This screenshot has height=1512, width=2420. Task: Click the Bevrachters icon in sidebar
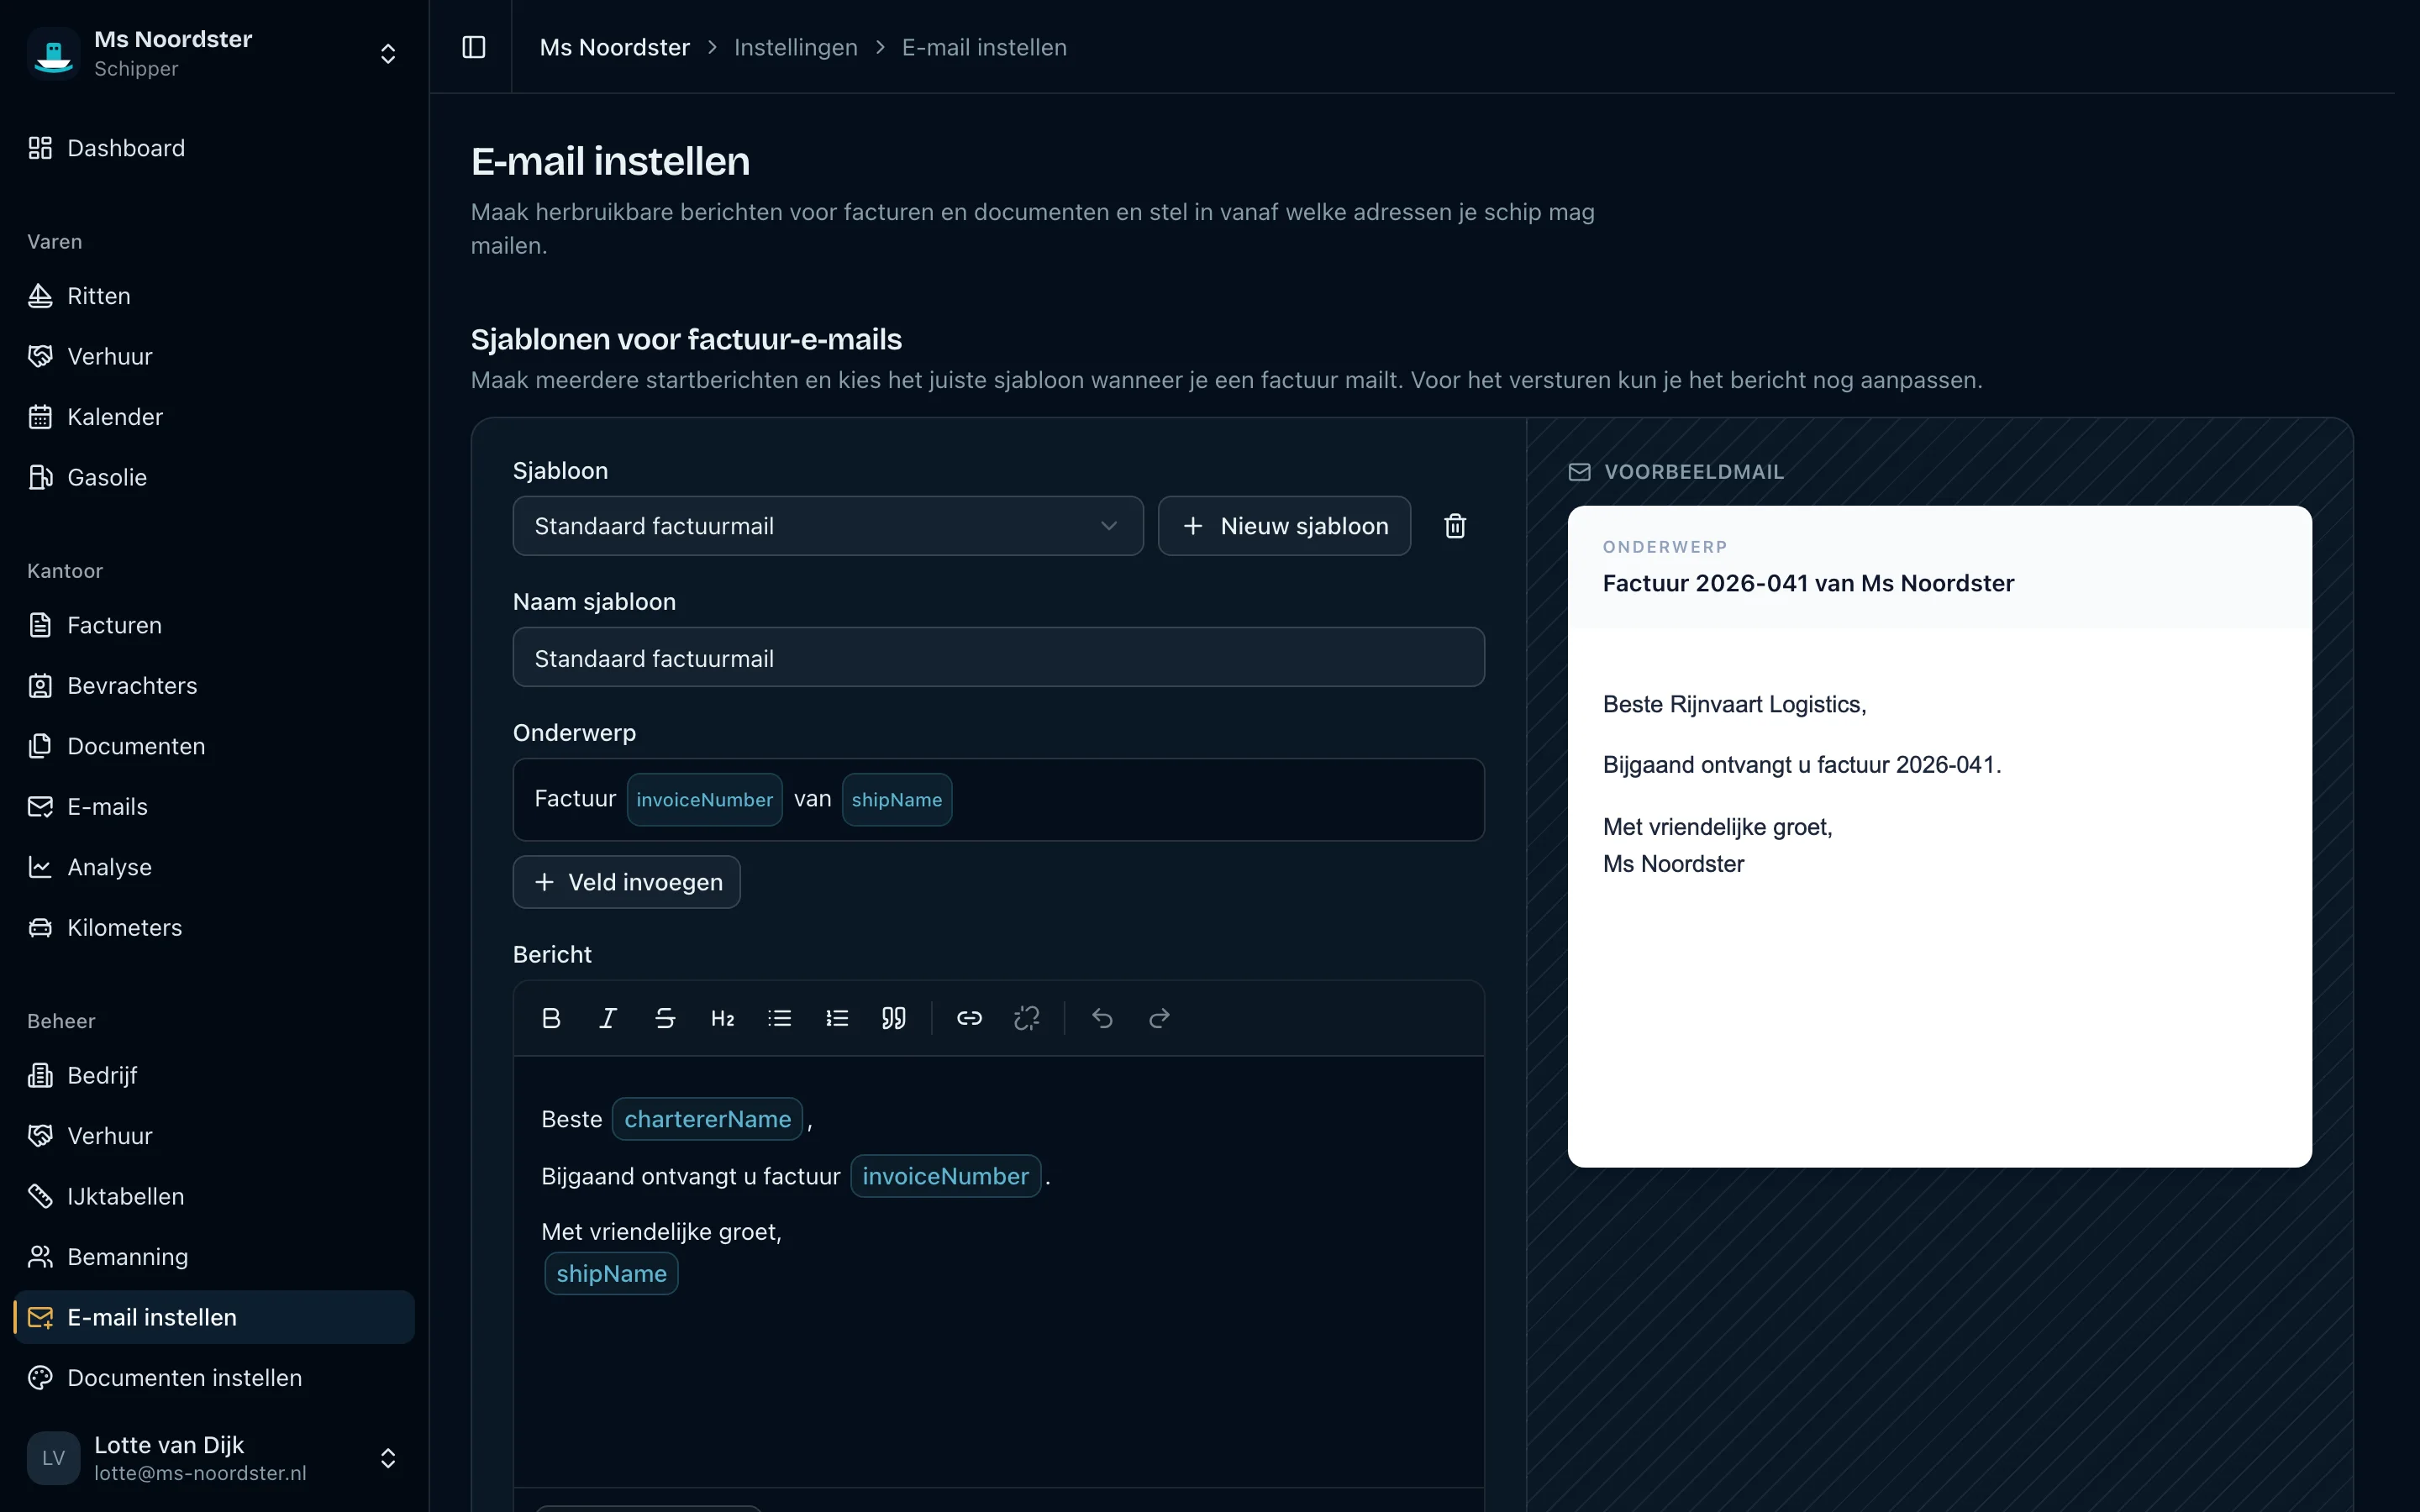point(40,686)
